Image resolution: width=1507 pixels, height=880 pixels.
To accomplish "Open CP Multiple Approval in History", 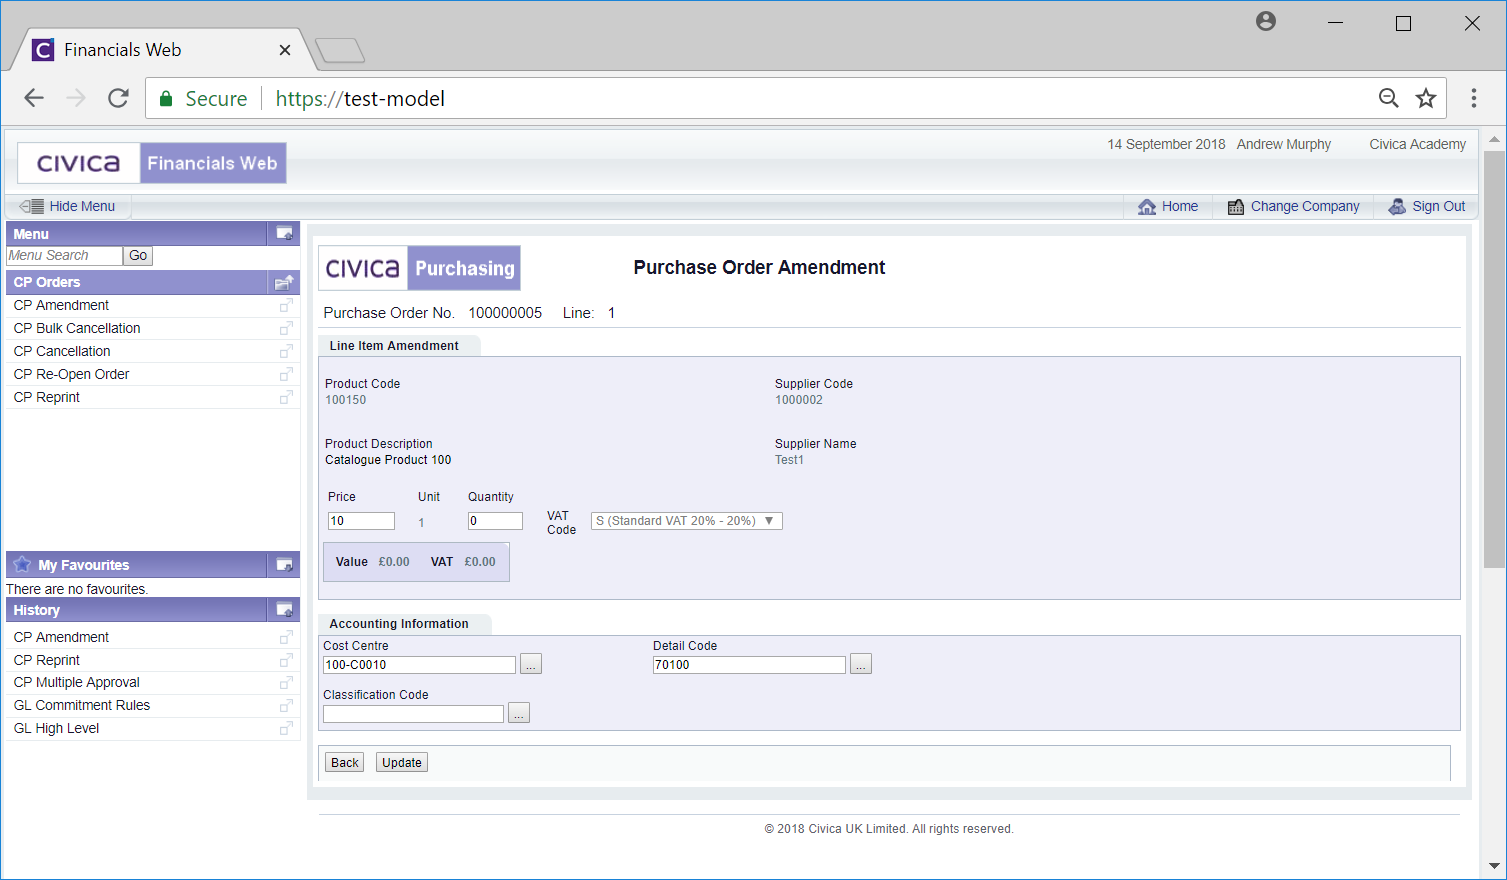I will tap(77, 682).
